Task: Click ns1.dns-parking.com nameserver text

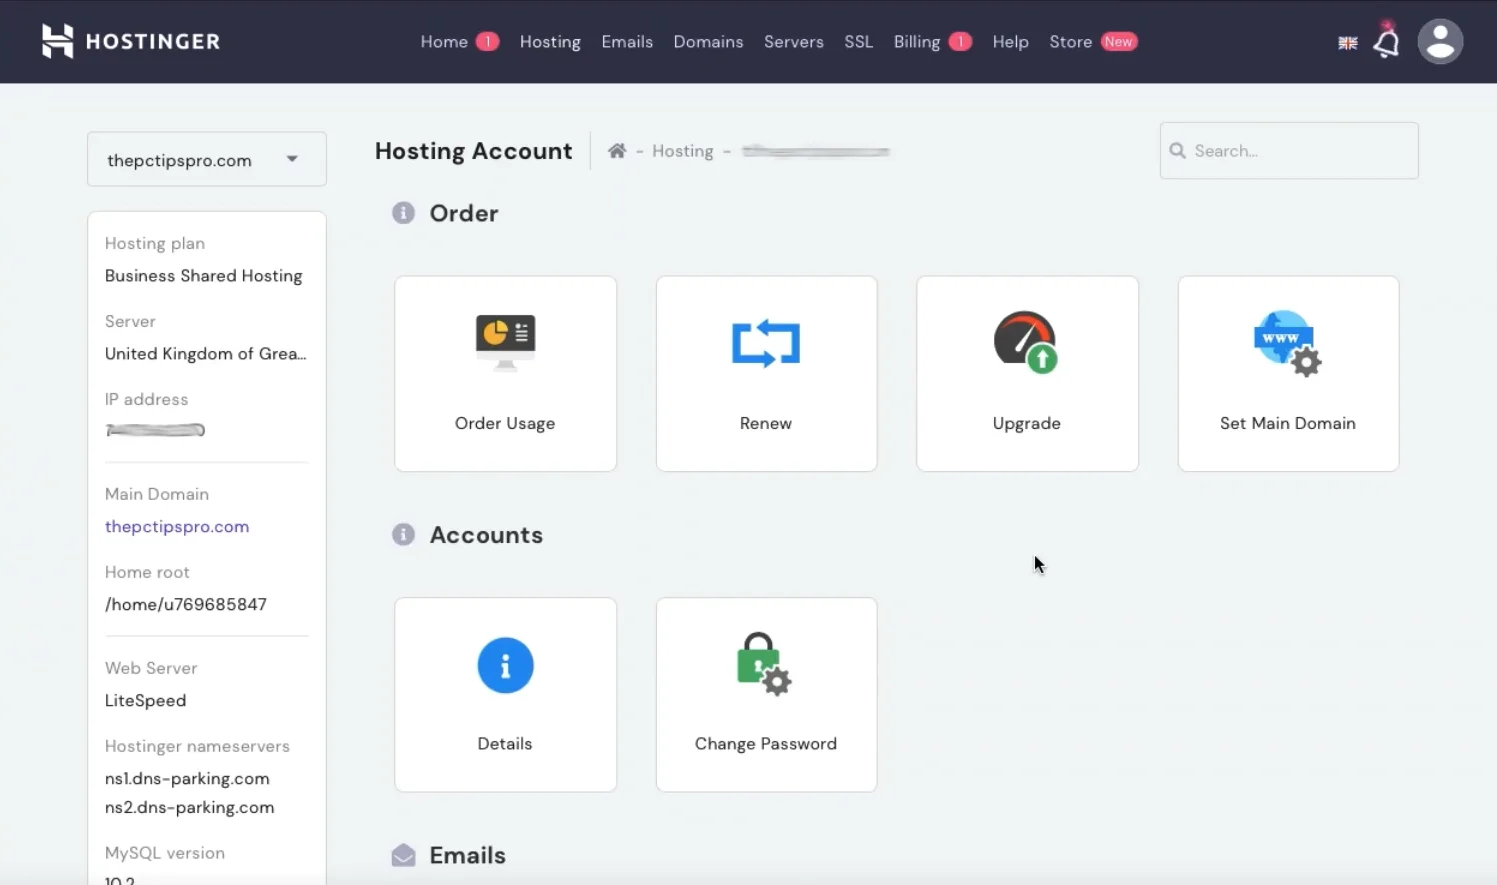Action: (187, 778)
